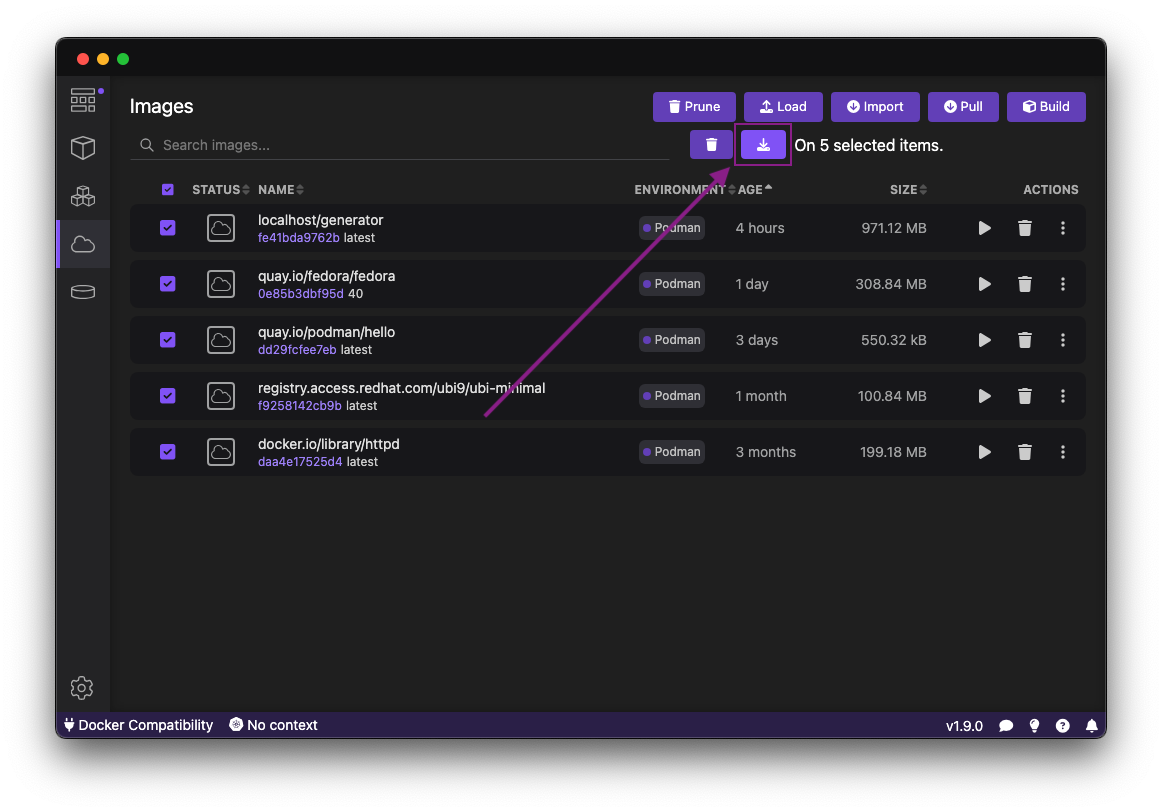
Task: Click the Prune images button
Action: click(x=694, y=107)
